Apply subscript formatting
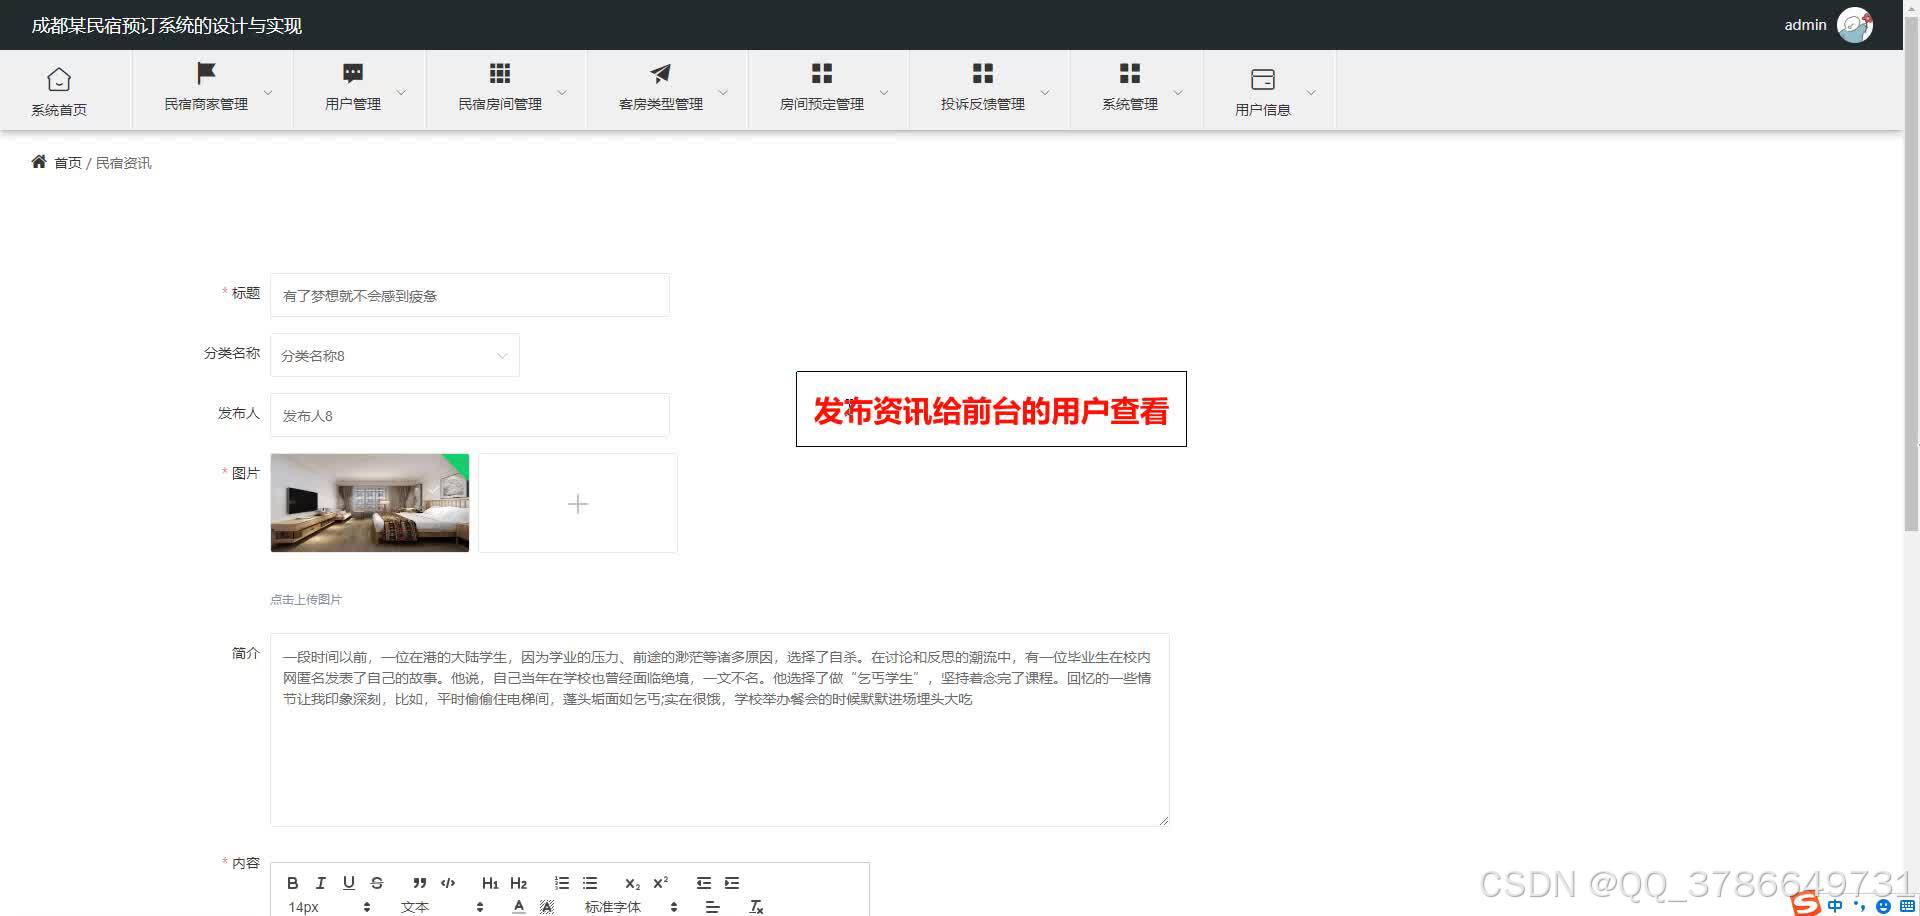1920x916 pixels. tap(632, 883)
